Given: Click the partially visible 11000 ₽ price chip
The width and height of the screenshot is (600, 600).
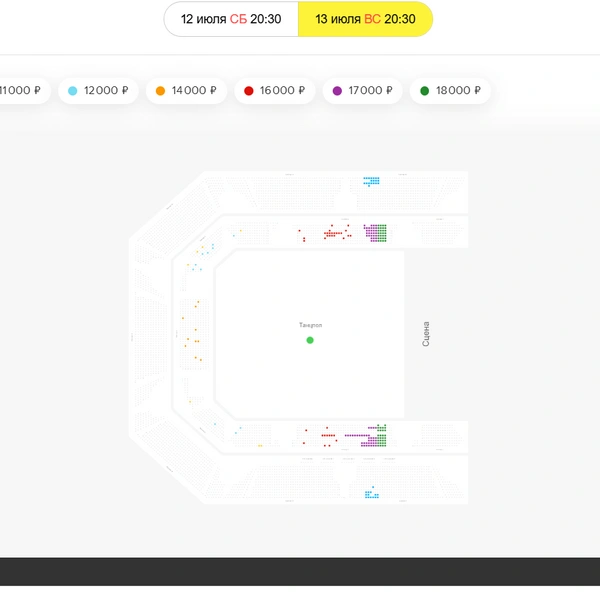Looking at the screenshot, I should tap(21, 91).
